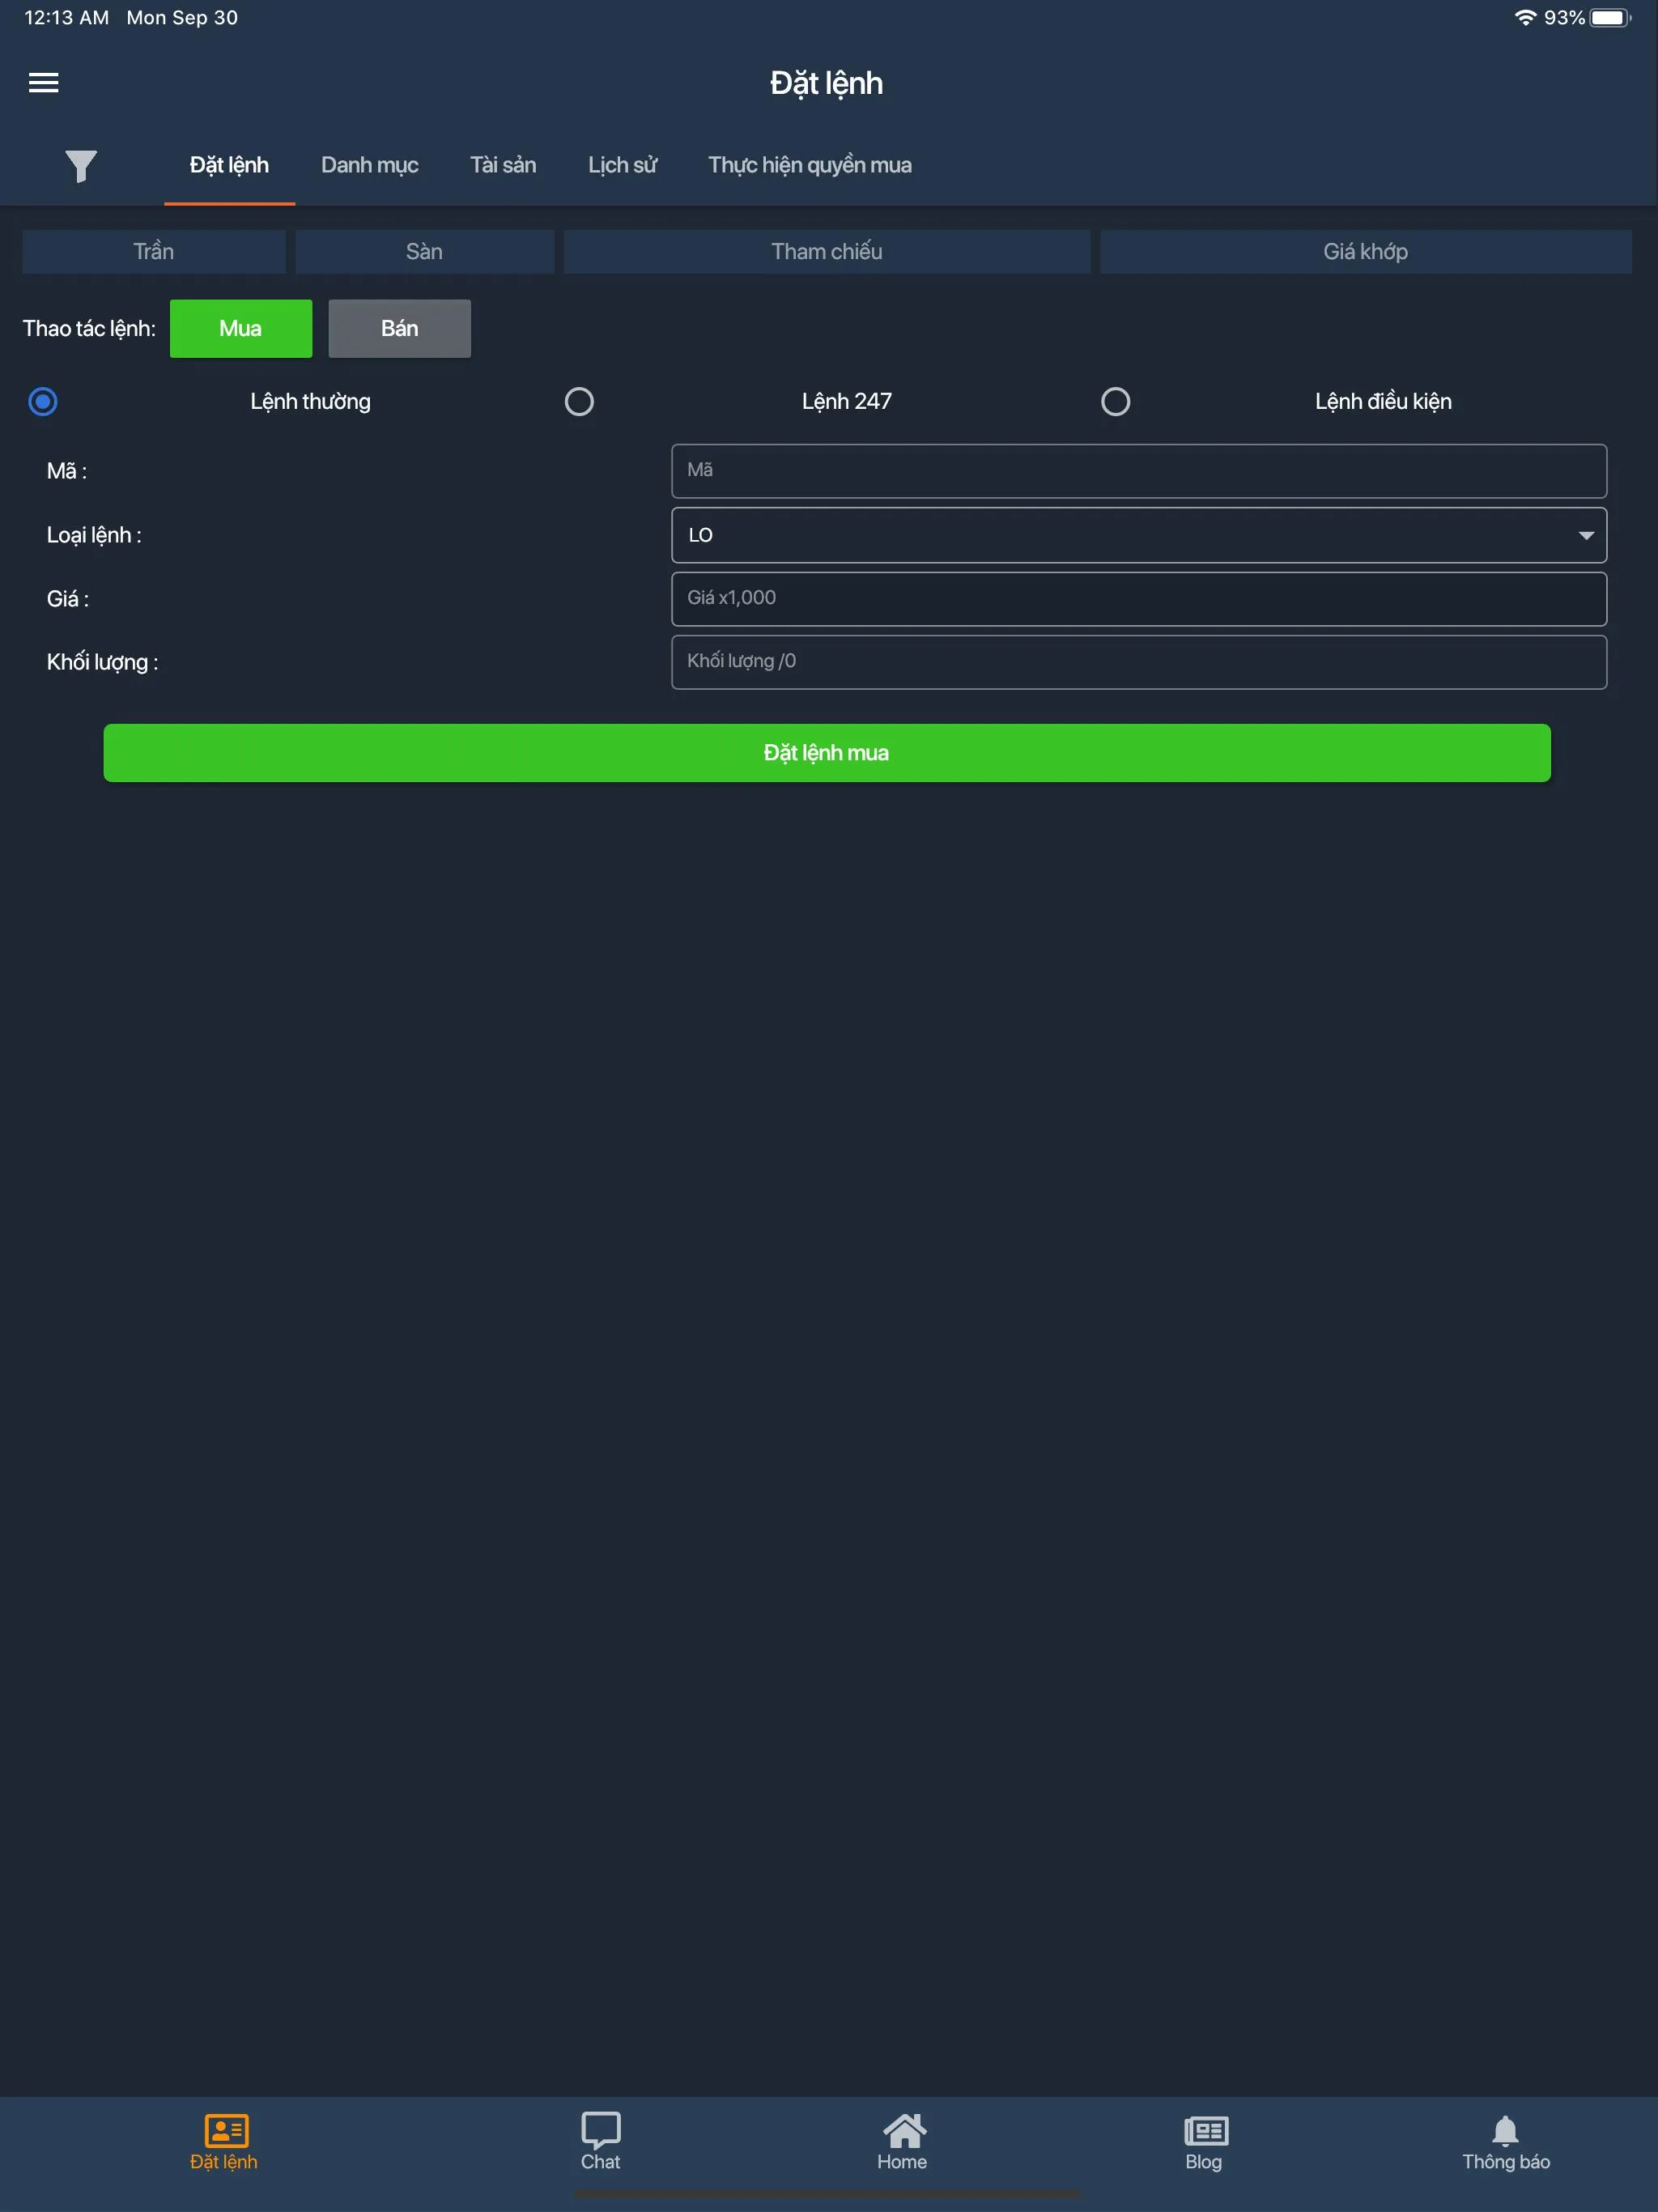Select the Chat icon in bottom bar
This screenshot has height=2212, width=1658.
click(601, 2132)
